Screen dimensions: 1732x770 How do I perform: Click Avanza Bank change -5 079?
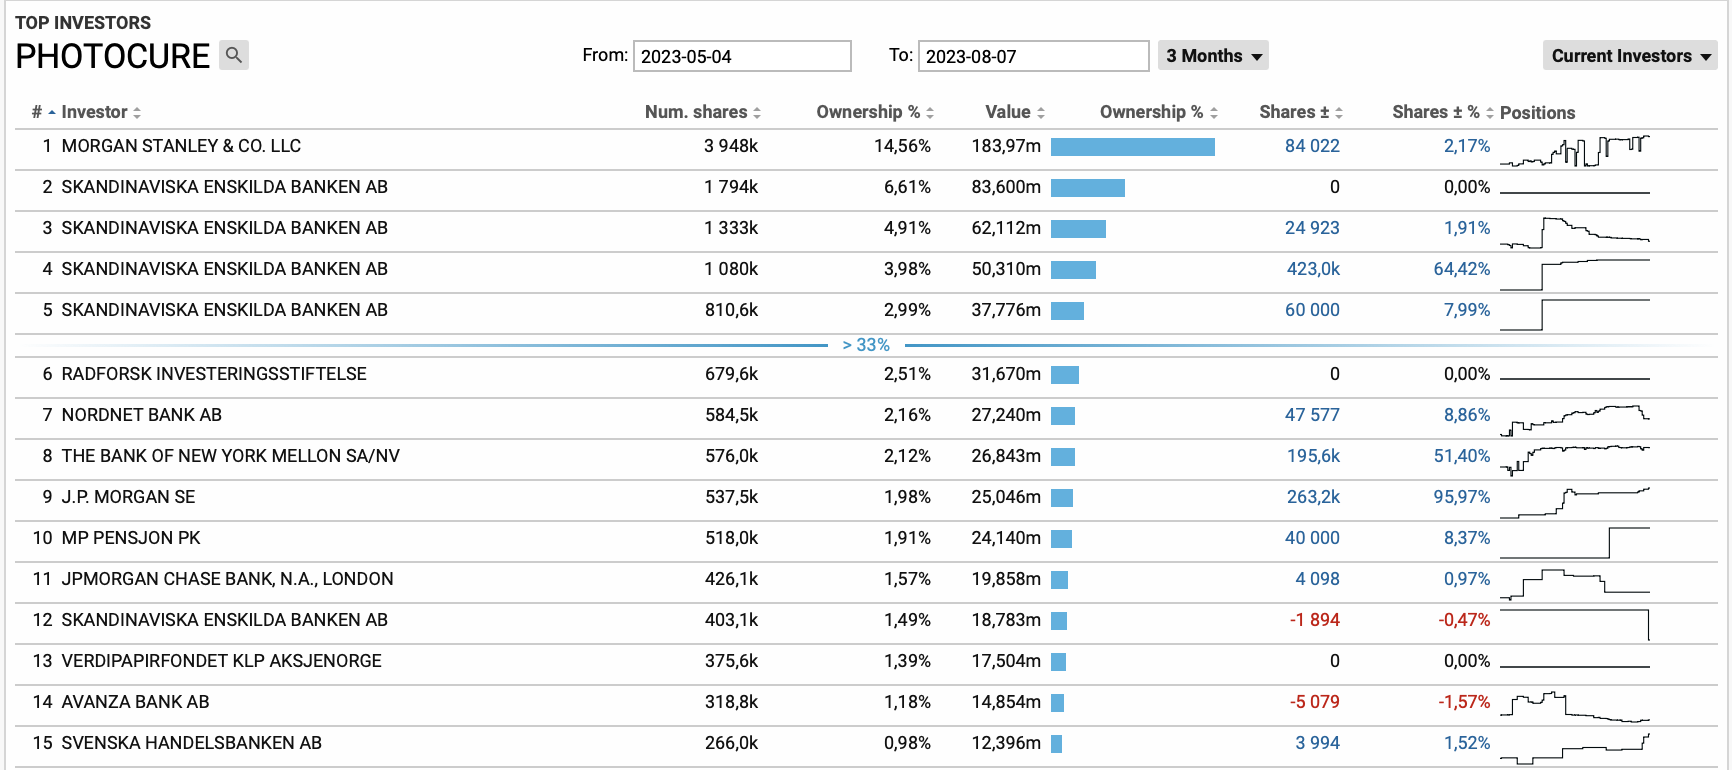tap(1315, 702)
